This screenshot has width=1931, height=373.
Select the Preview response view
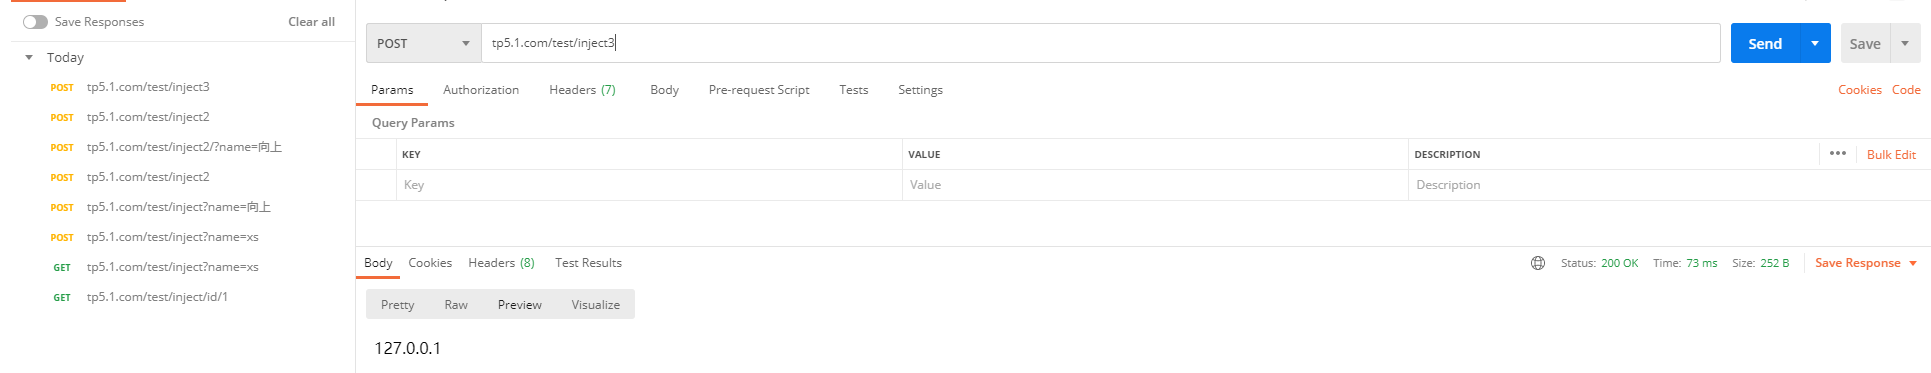pyautogui.click(x=520, y=305)
